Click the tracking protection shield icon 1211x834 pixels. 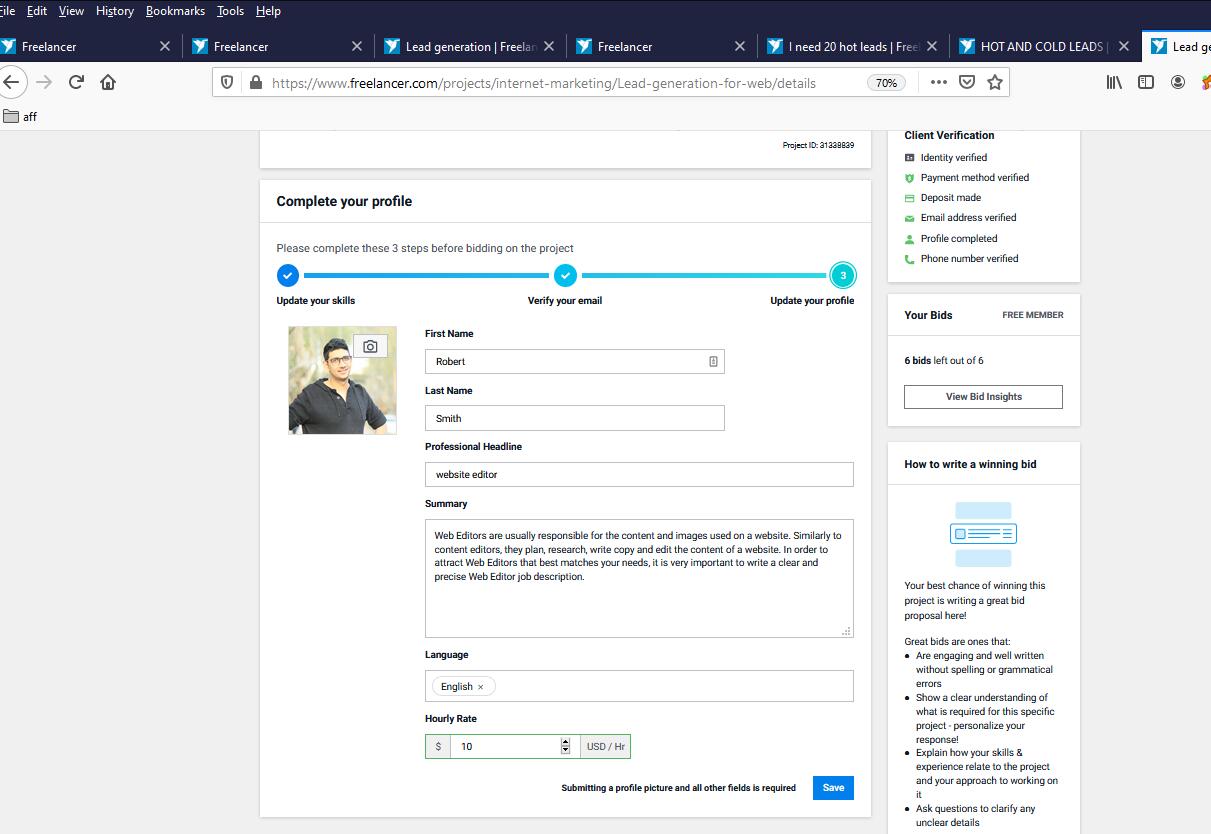pyautogui.click(x=227, y=82)
